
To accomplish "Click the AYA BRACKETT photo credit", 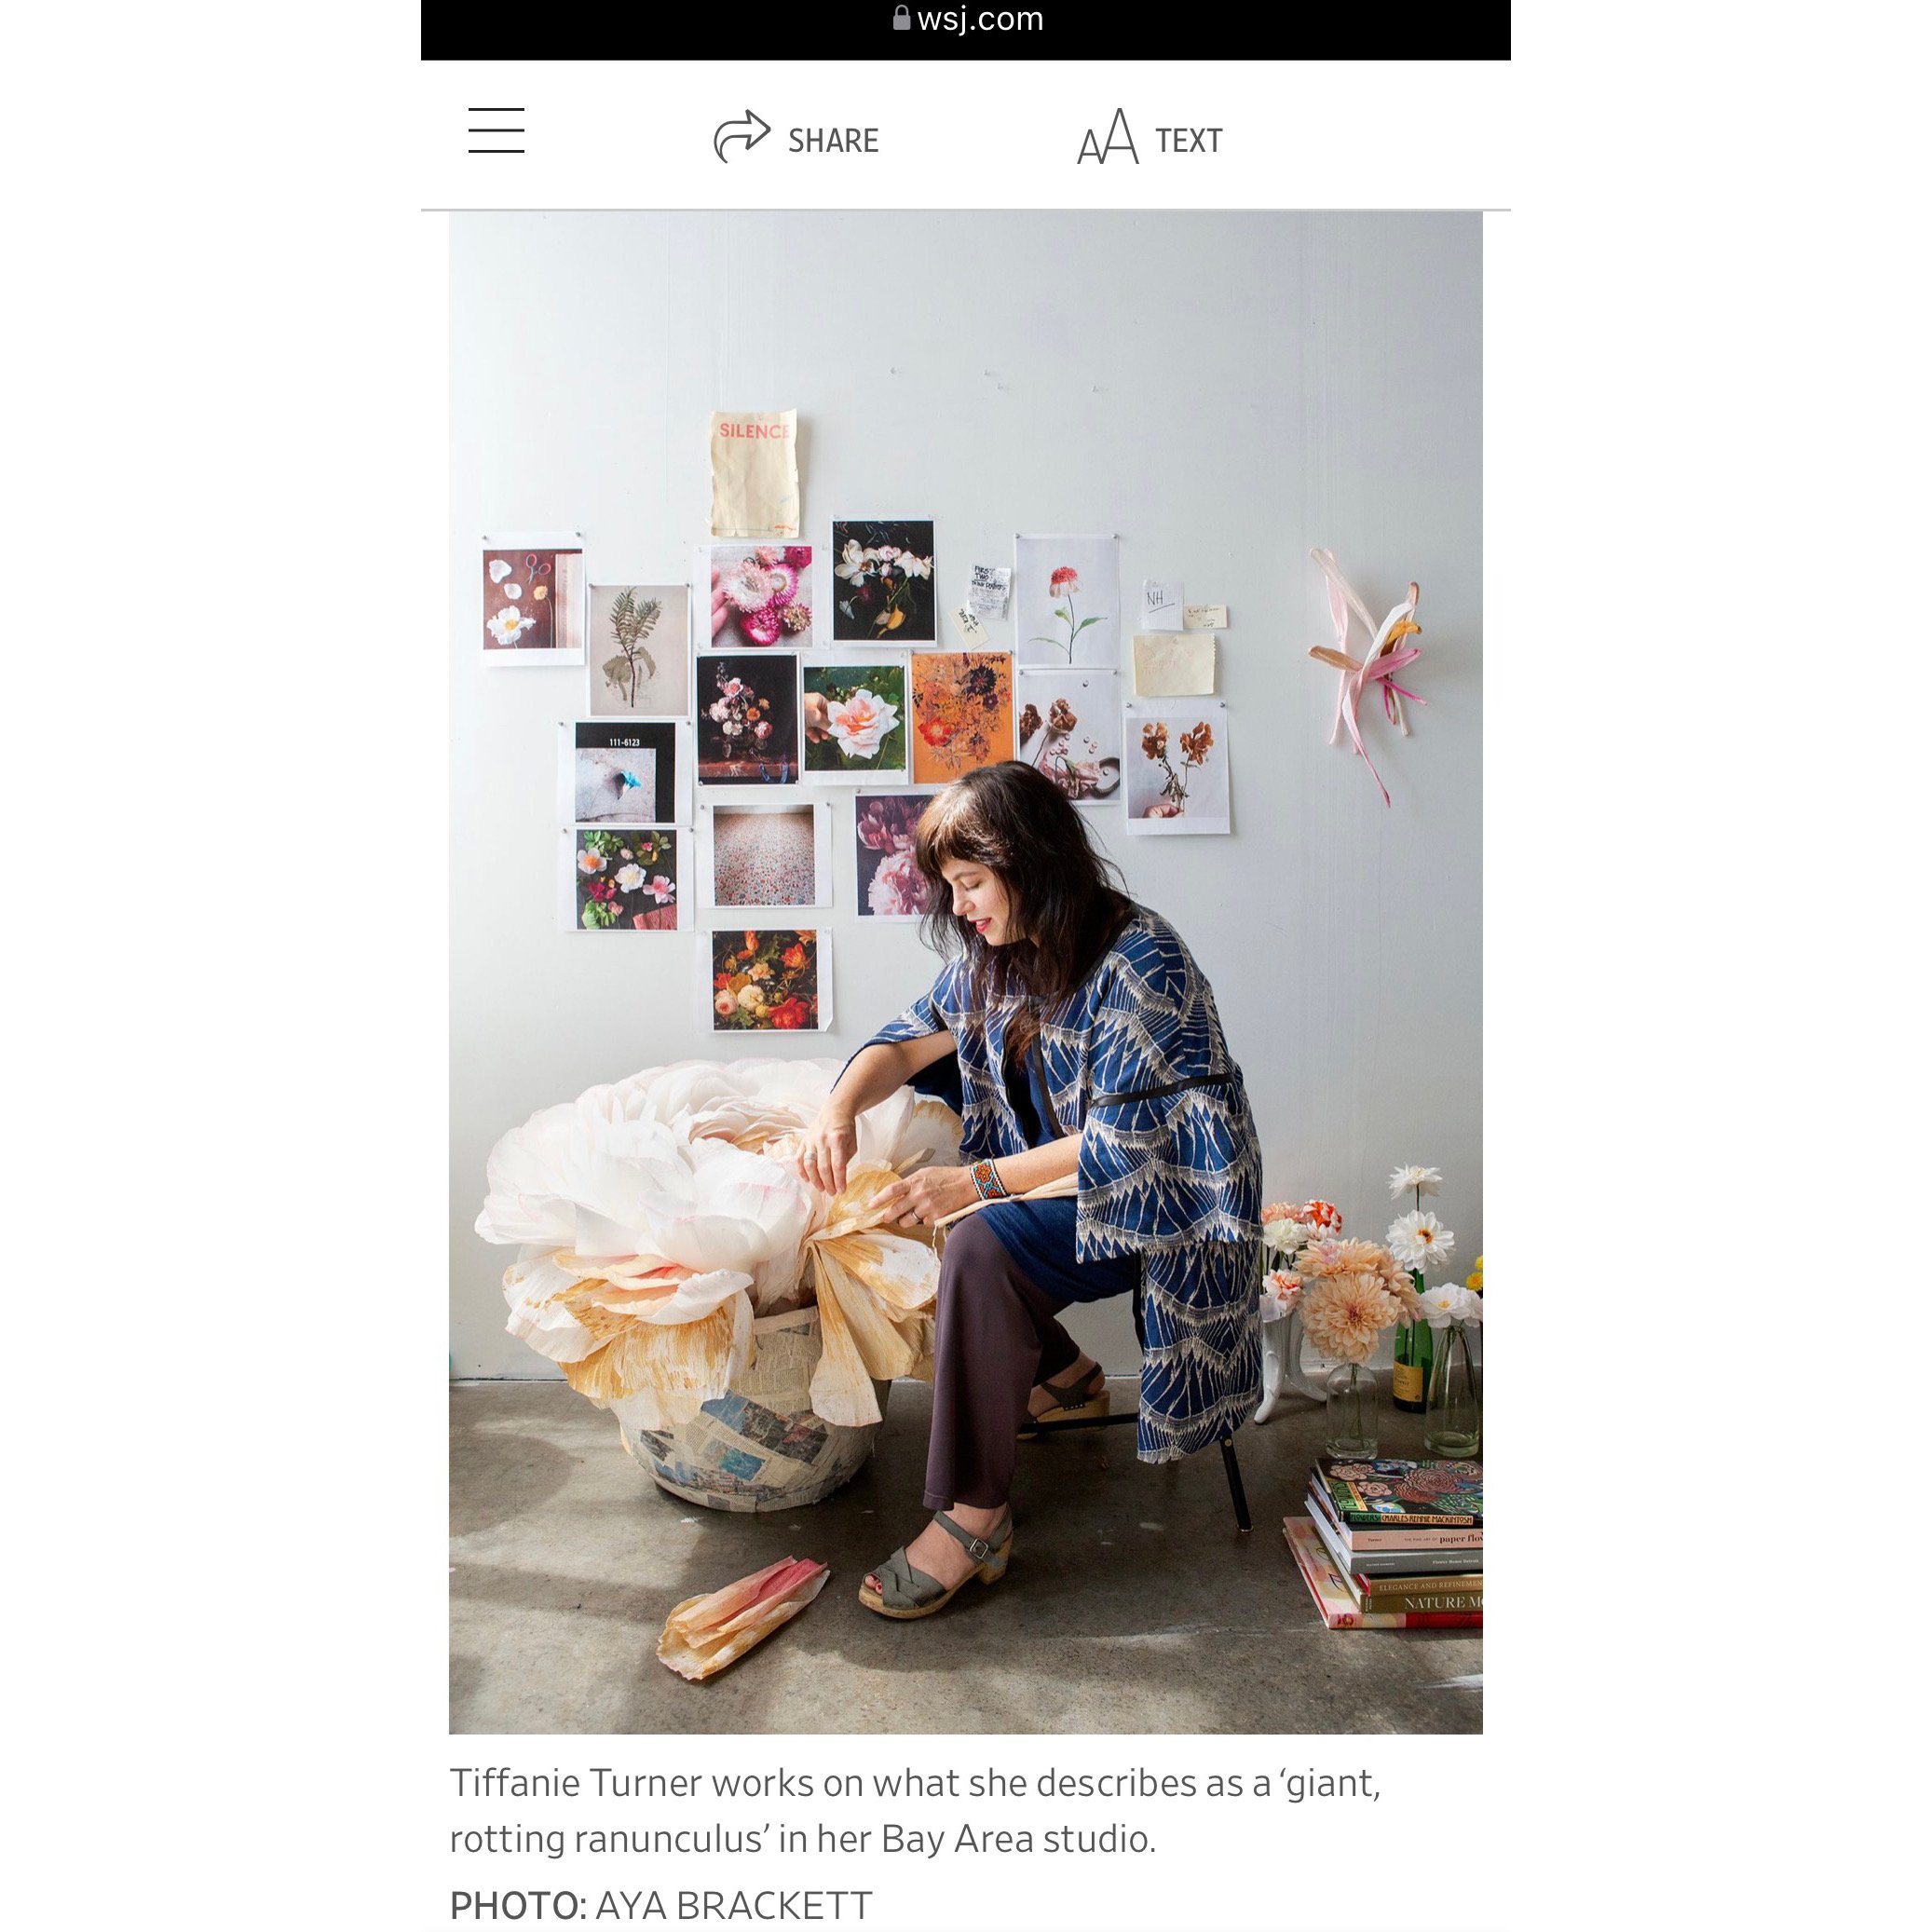I will click(734, 1905).
